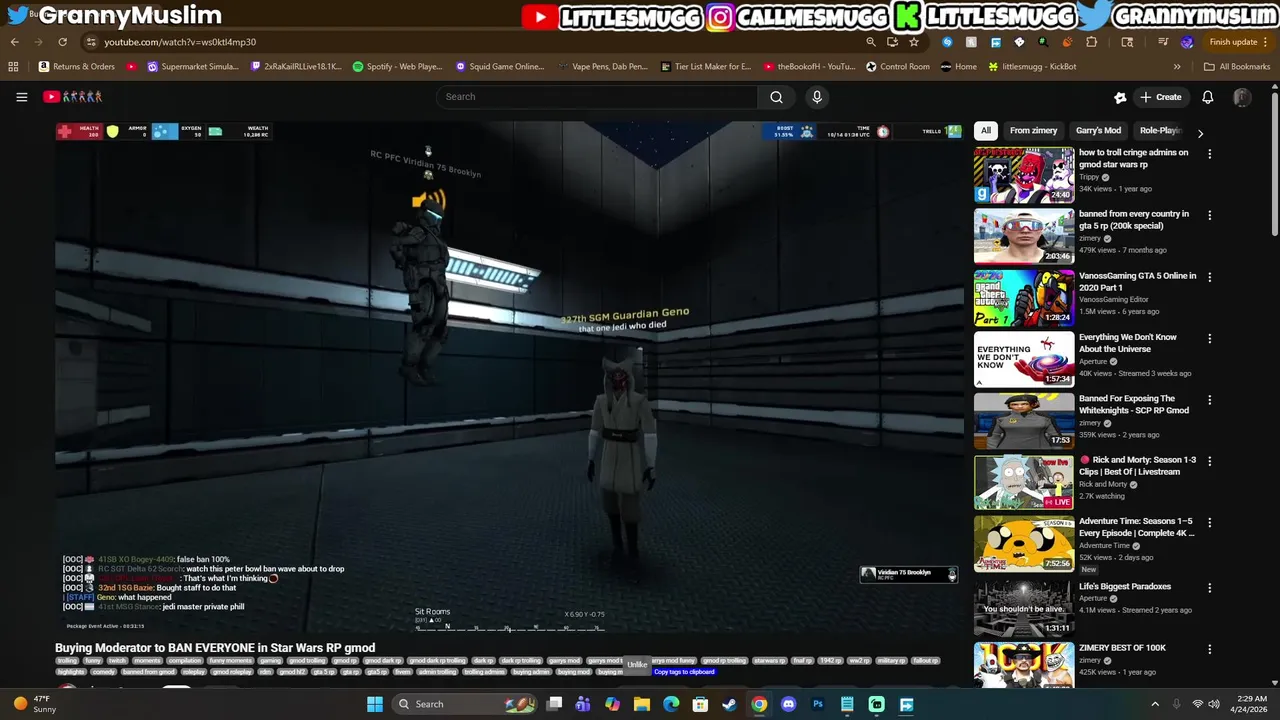Open options for 'Everything We Don't Know' video
Image resolution: width=1280 pixels, height=720 pixels.
1209,338
